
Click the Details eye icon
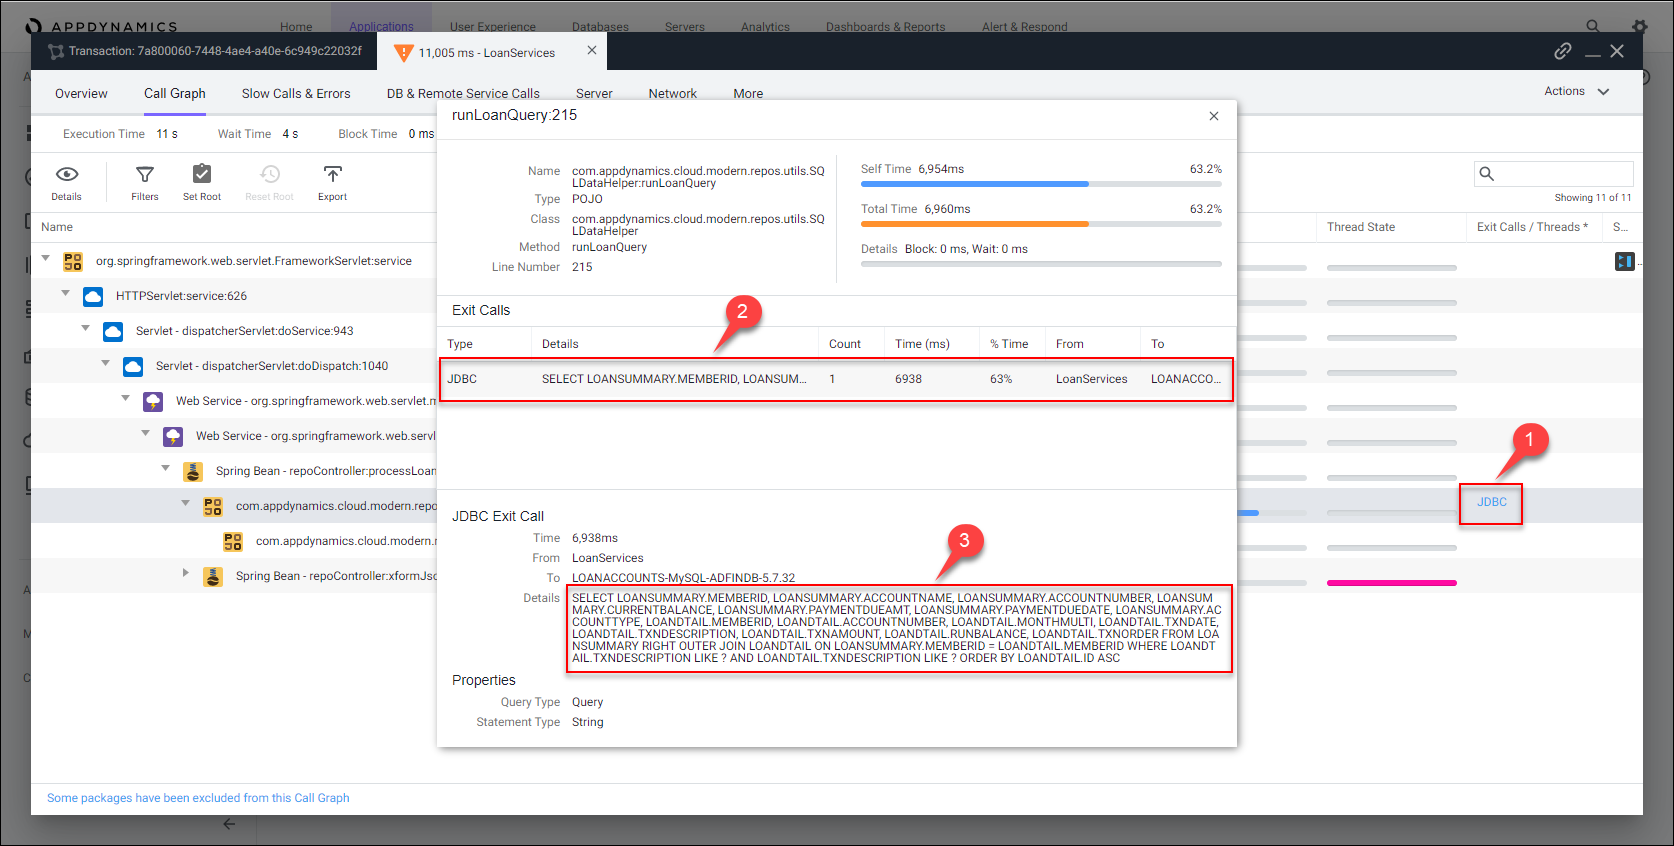point(66,175)
